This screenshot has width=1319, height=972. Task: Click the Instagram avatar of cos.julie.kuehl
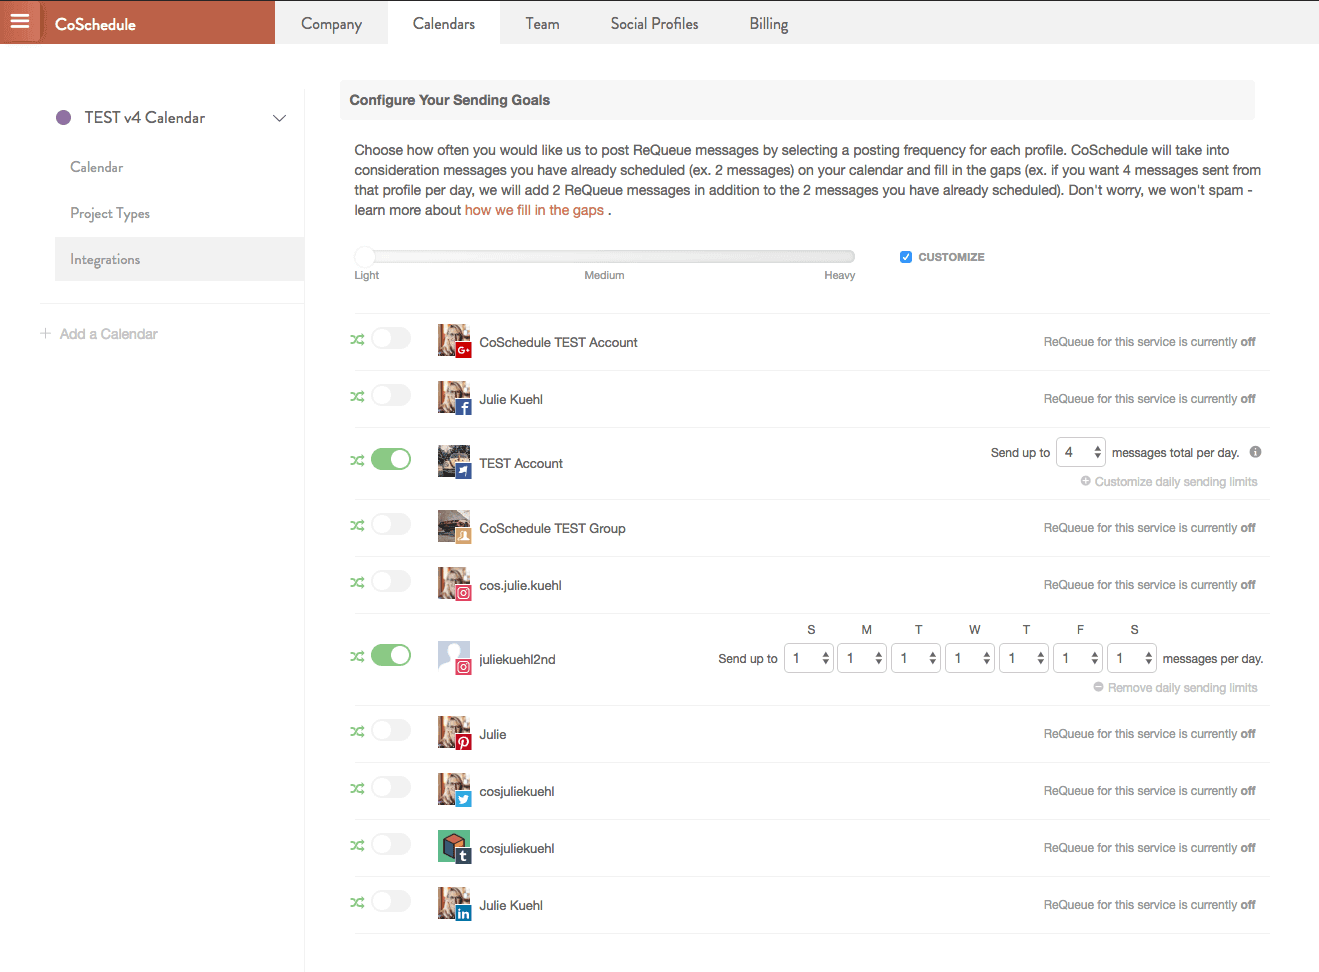coord(454,584)
